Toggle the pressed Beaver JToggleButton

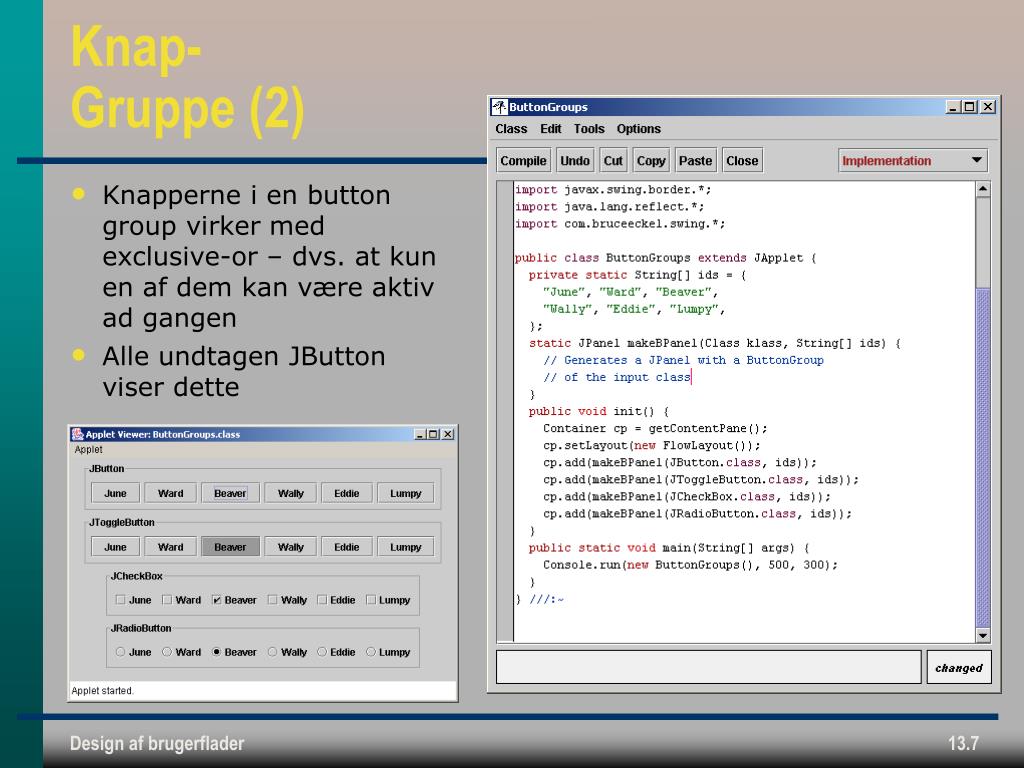(x=231, y=547)
